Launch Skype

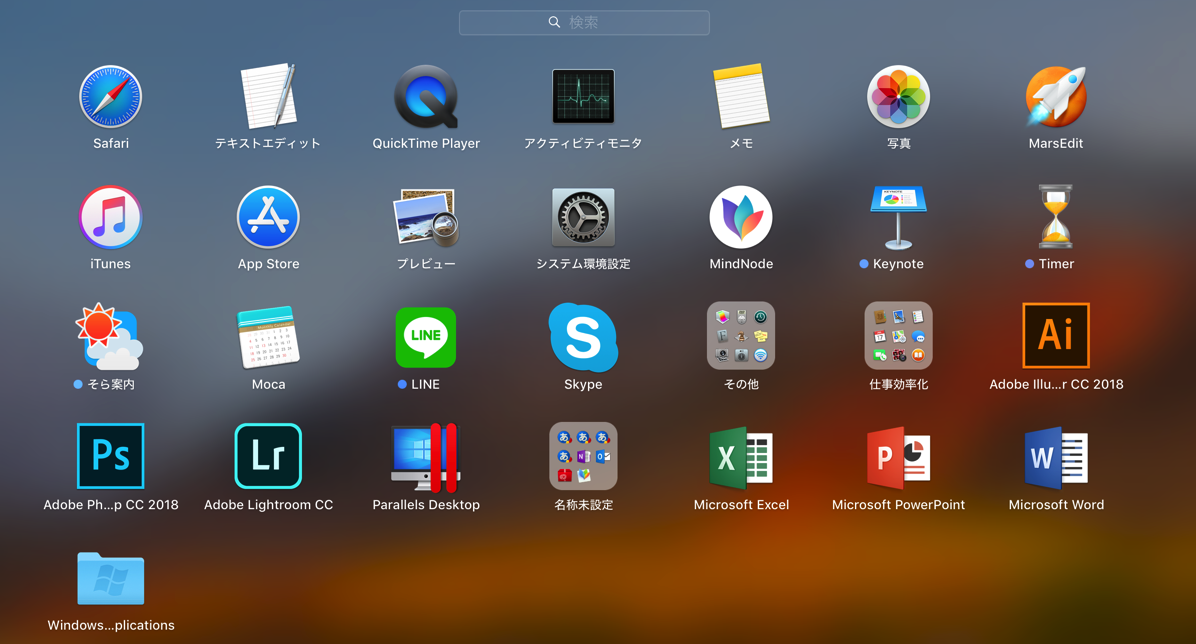[x=583, y=337]
